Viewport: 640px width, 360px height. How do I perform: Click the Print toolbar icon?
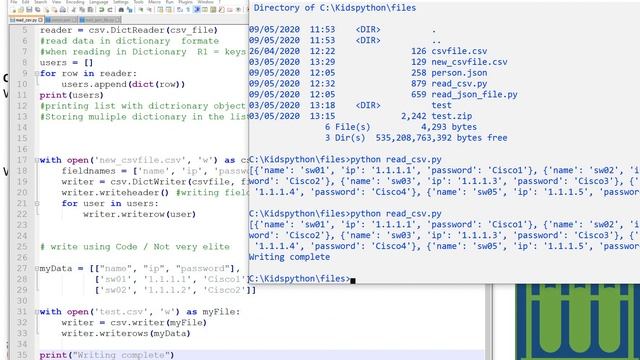click(x=62, y=9)
